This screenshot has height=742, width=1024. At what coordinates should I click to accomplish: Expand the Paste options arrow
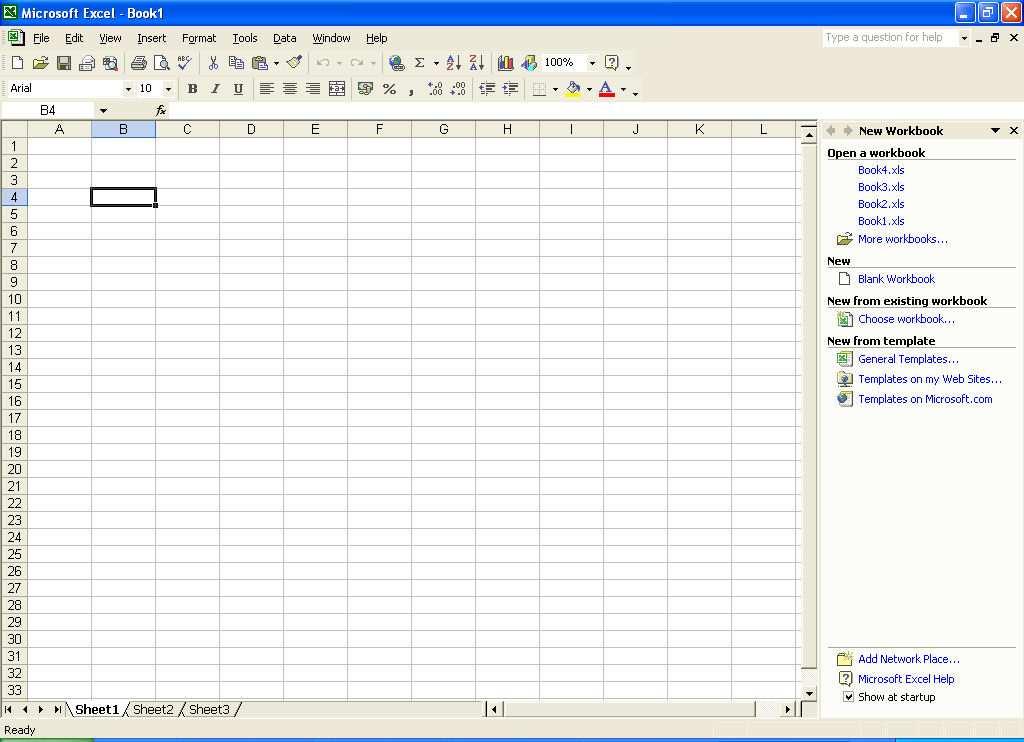[276, 63]
